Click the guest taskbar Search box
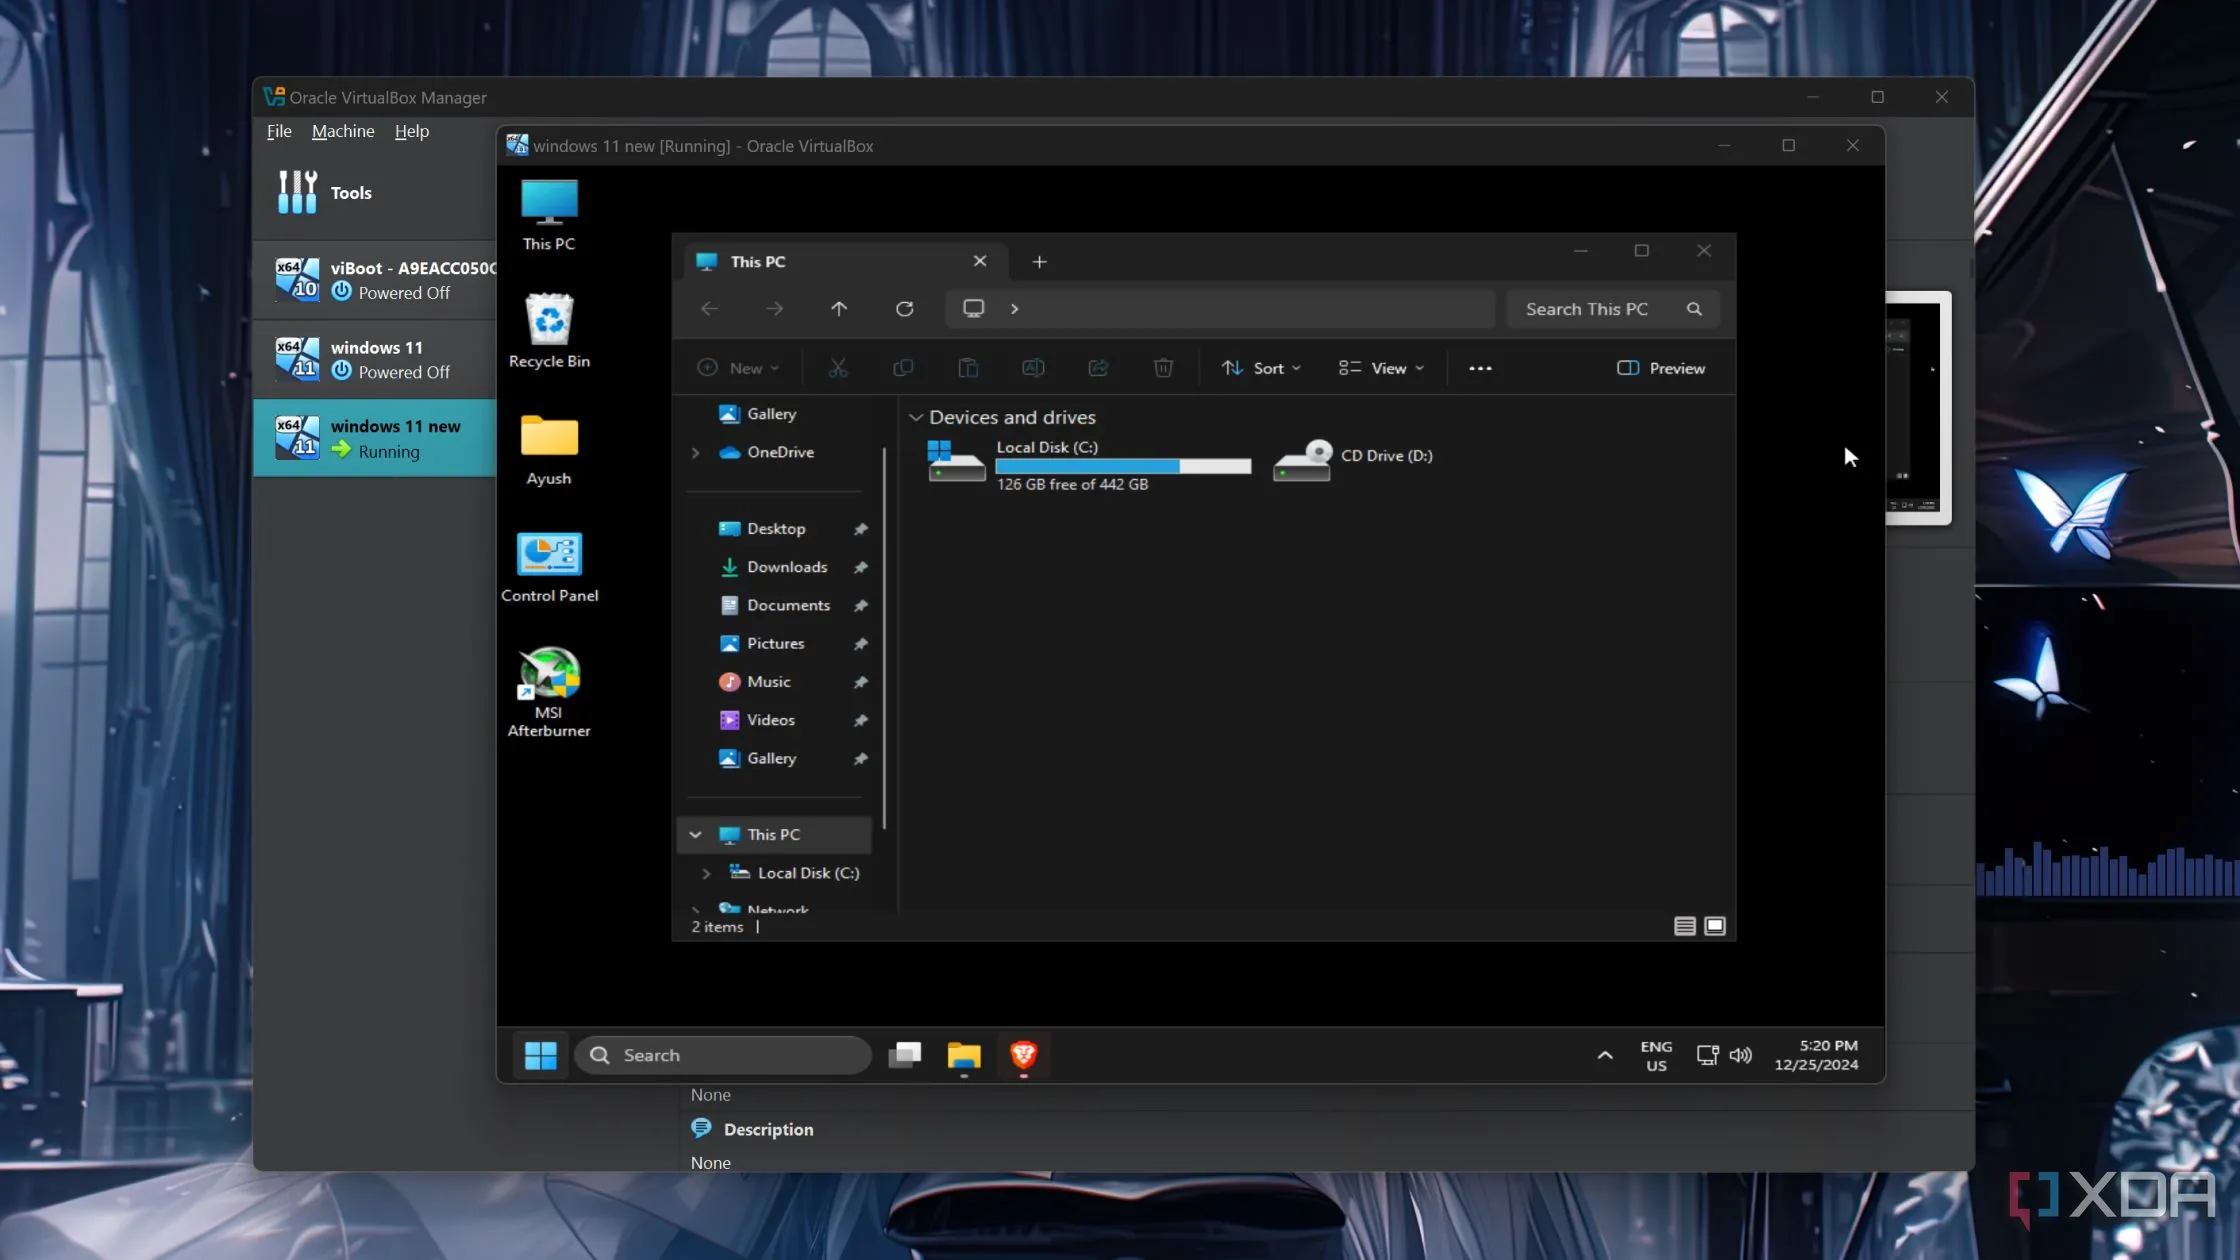The width and height of the screenshot is (2240, 1260). pyautogui.click(x=723, y=1055)
